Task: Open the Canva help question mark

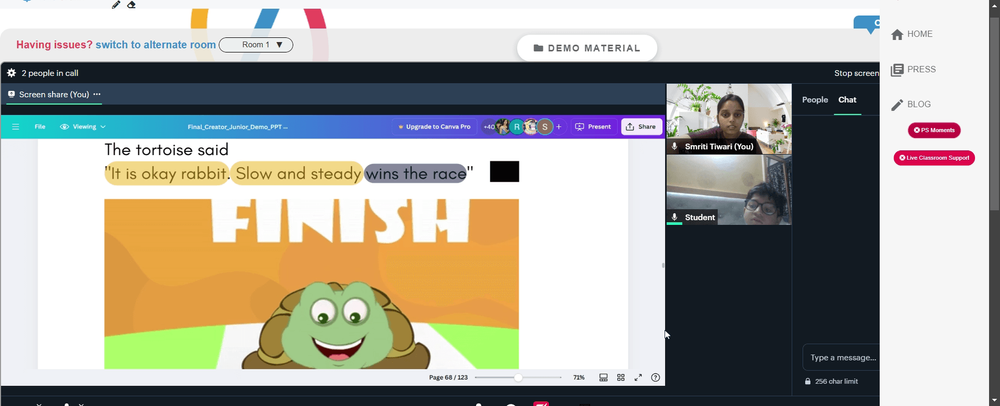Action: [655, 377]
